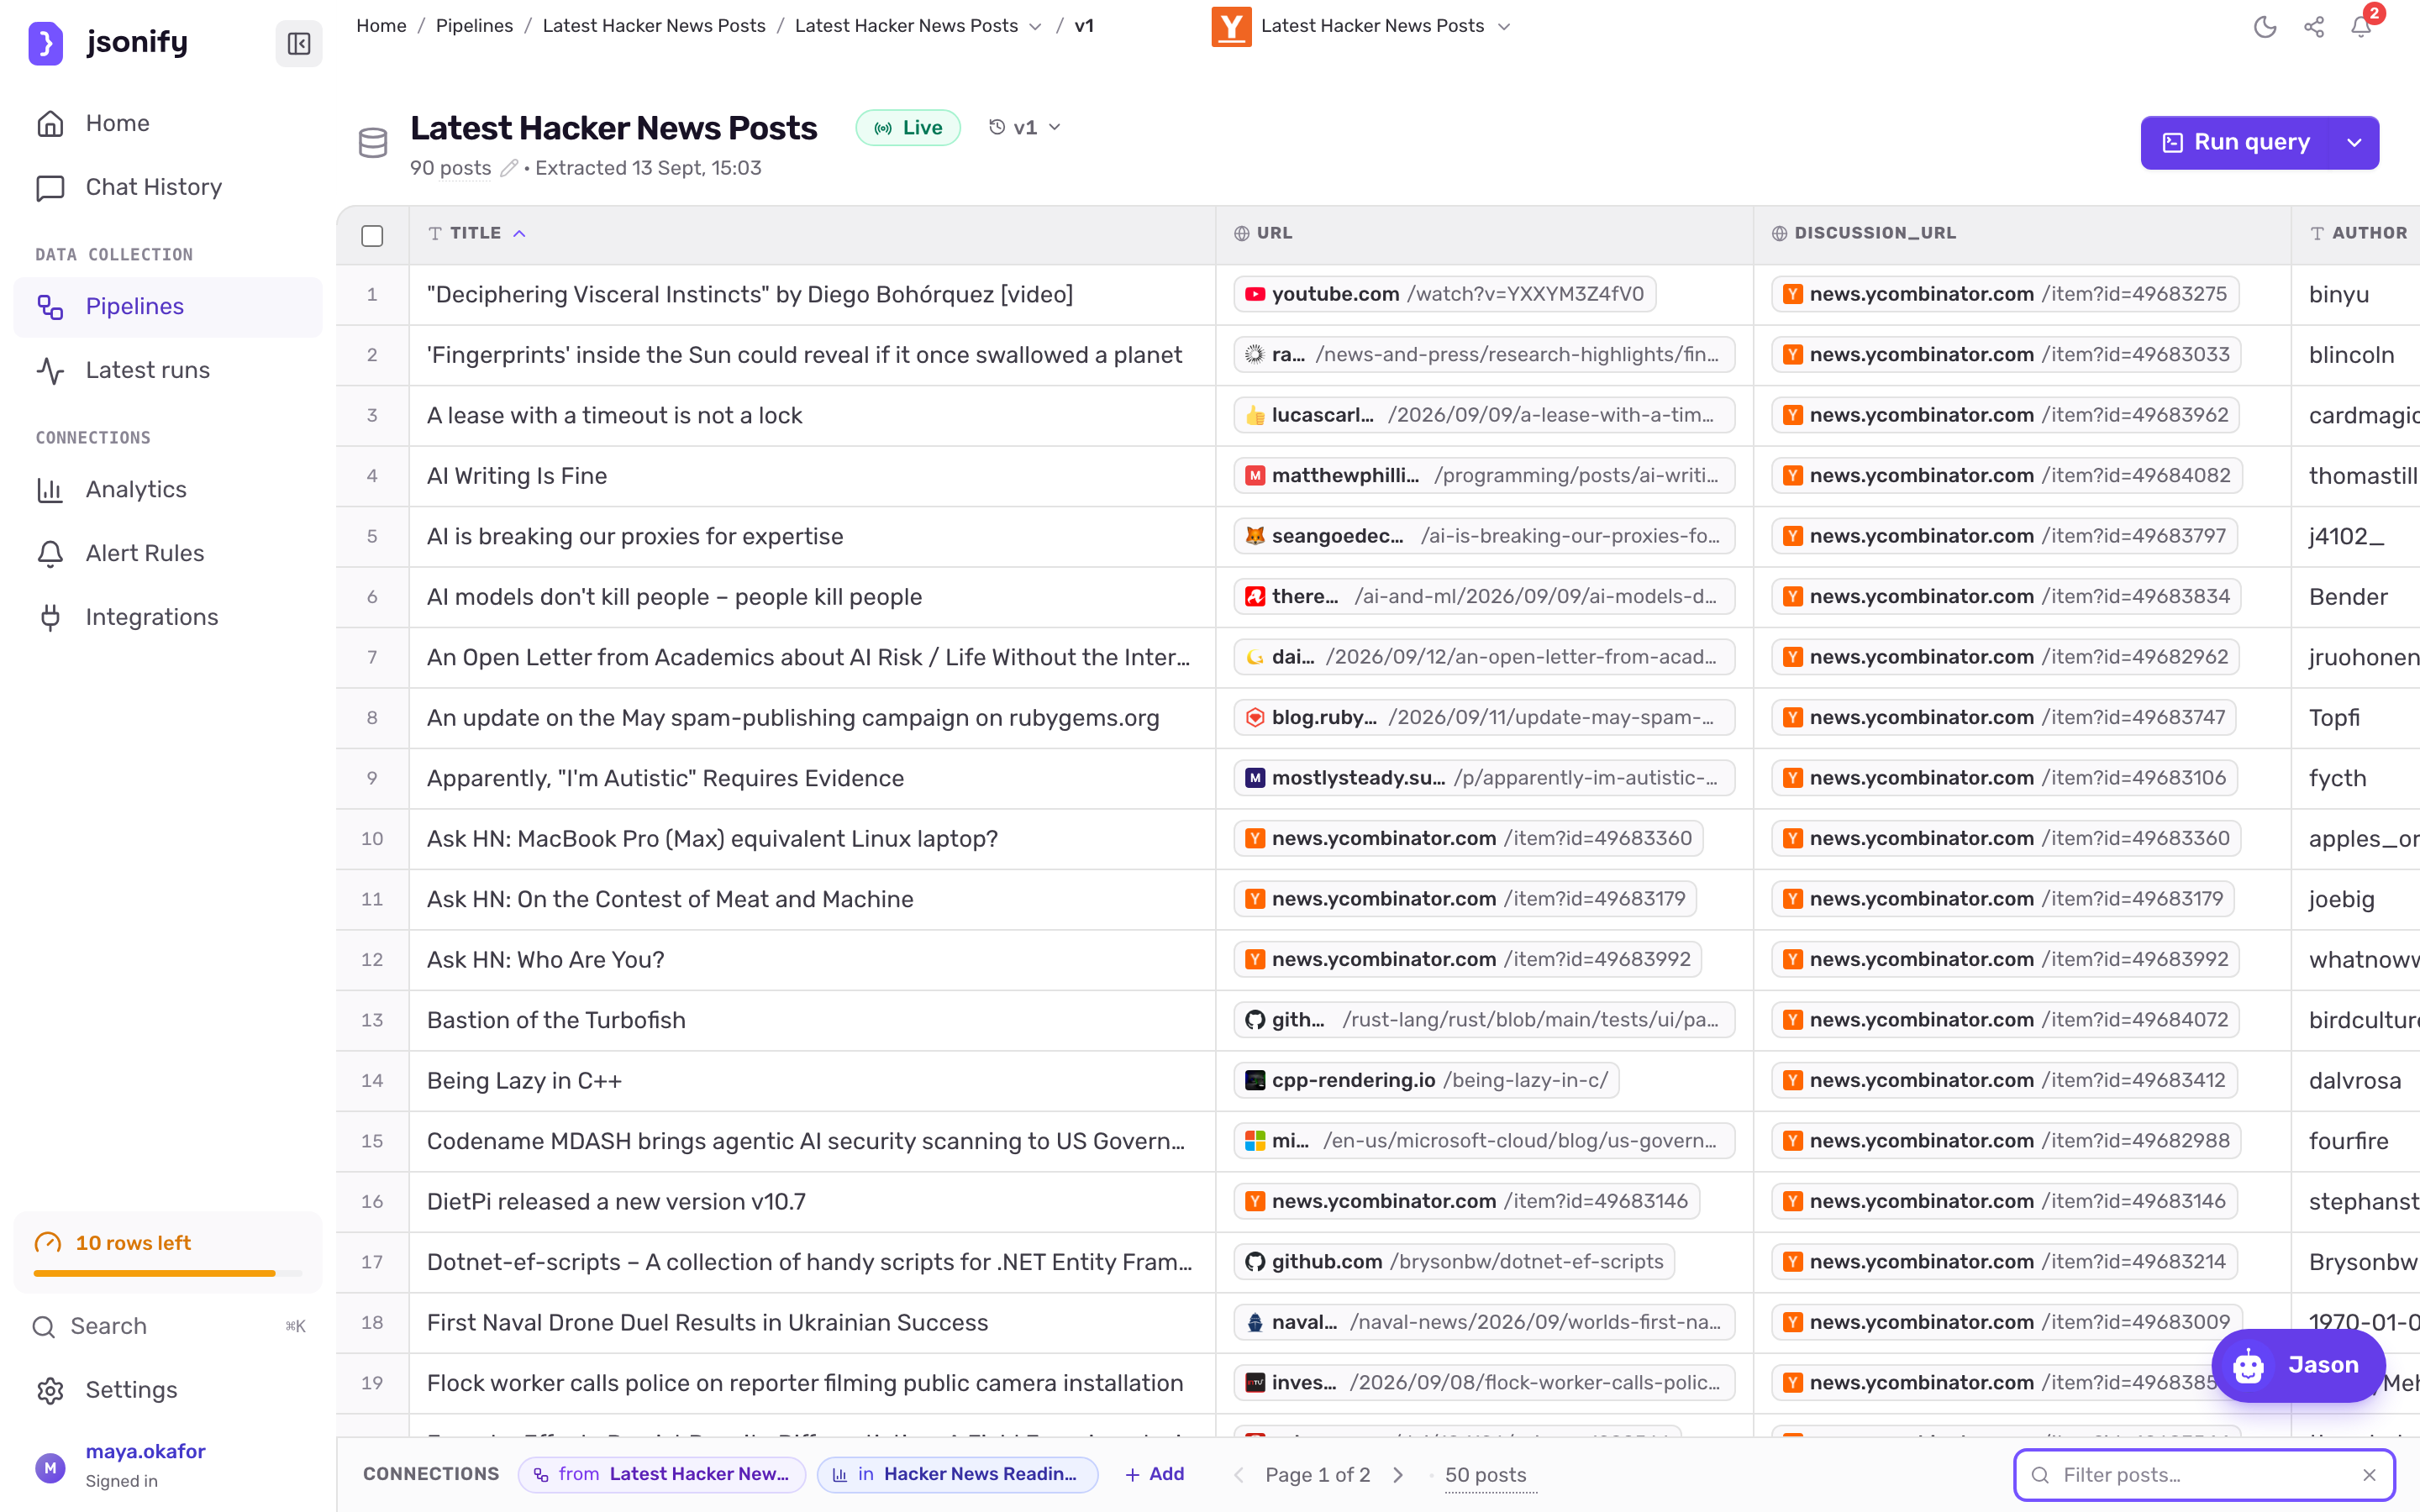Expand the header pipeline selector chevron

pos(1504,26)
